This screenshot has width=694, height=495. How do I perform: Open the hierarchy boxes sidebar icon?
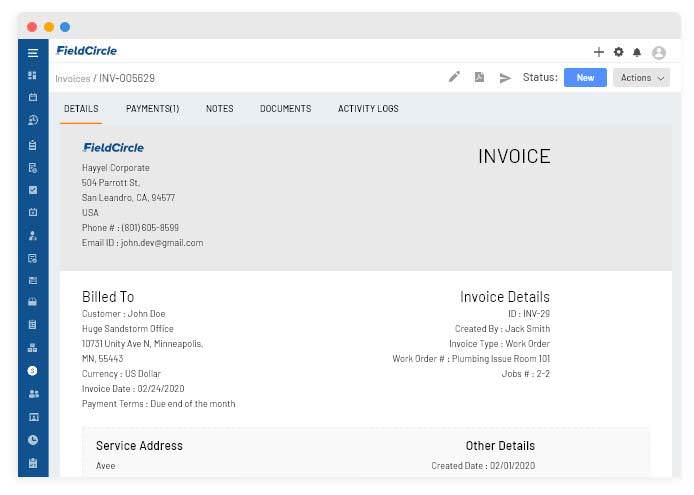33,348
